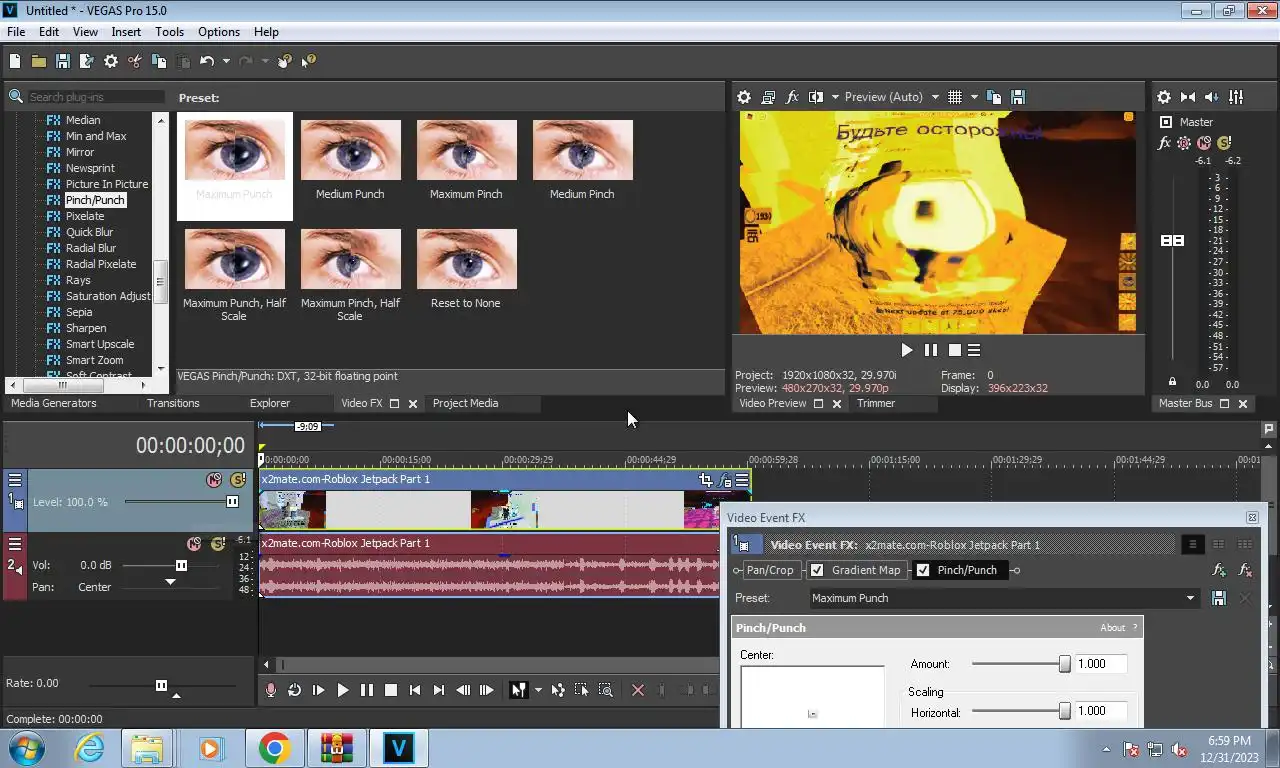This screenshot has height=768, width=1280.
Task: Switch to Media Generators tab
Action: click(54, 403)
